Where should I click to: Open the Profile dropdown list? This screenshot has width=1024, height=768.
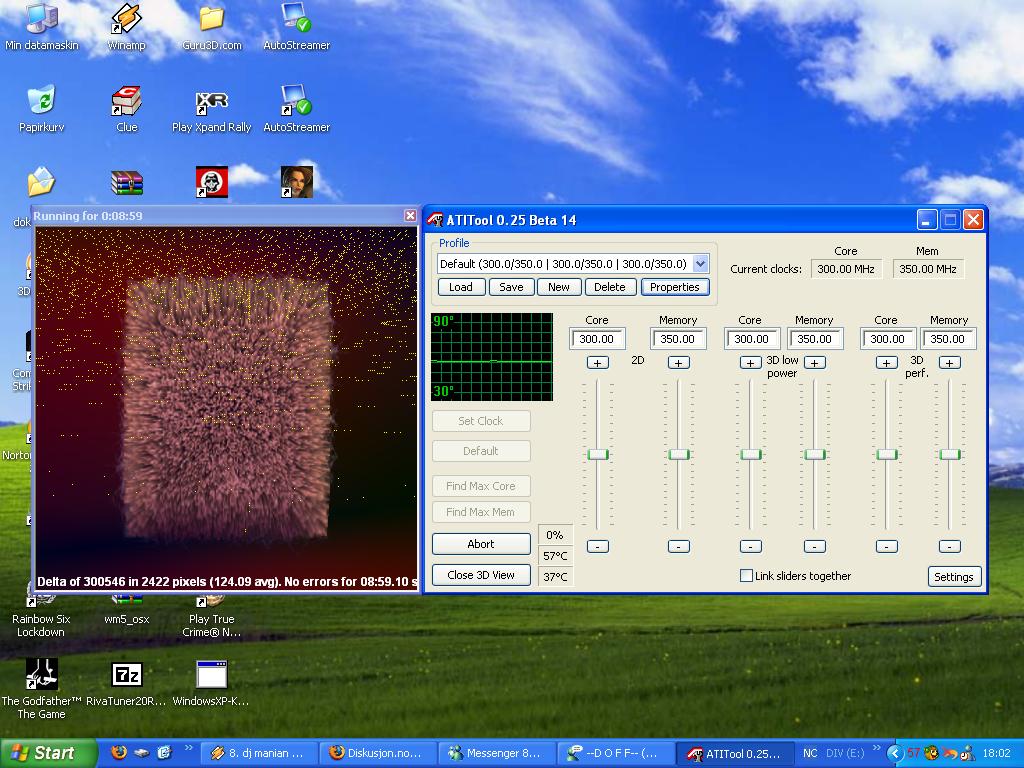[700, 264]
